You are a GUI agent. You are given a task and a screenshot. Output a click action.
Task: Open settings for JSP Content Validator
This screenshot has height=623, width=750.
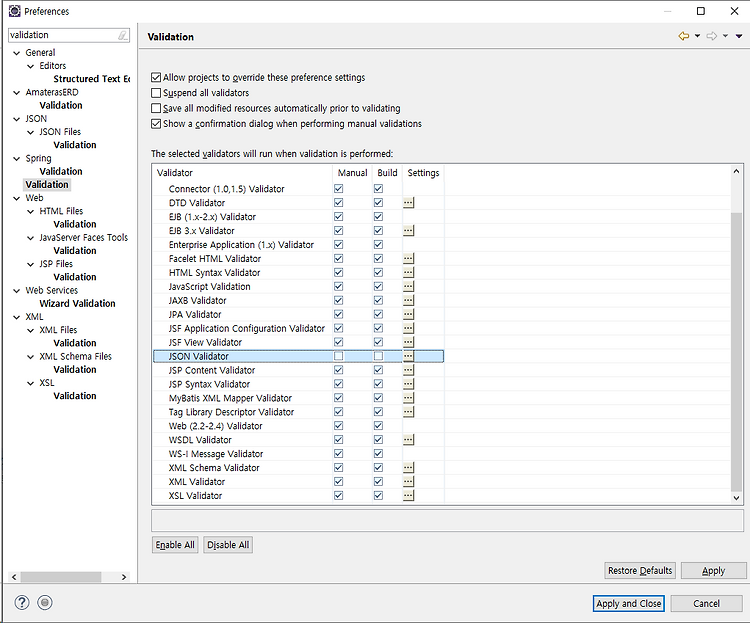[x=408, y=370]
